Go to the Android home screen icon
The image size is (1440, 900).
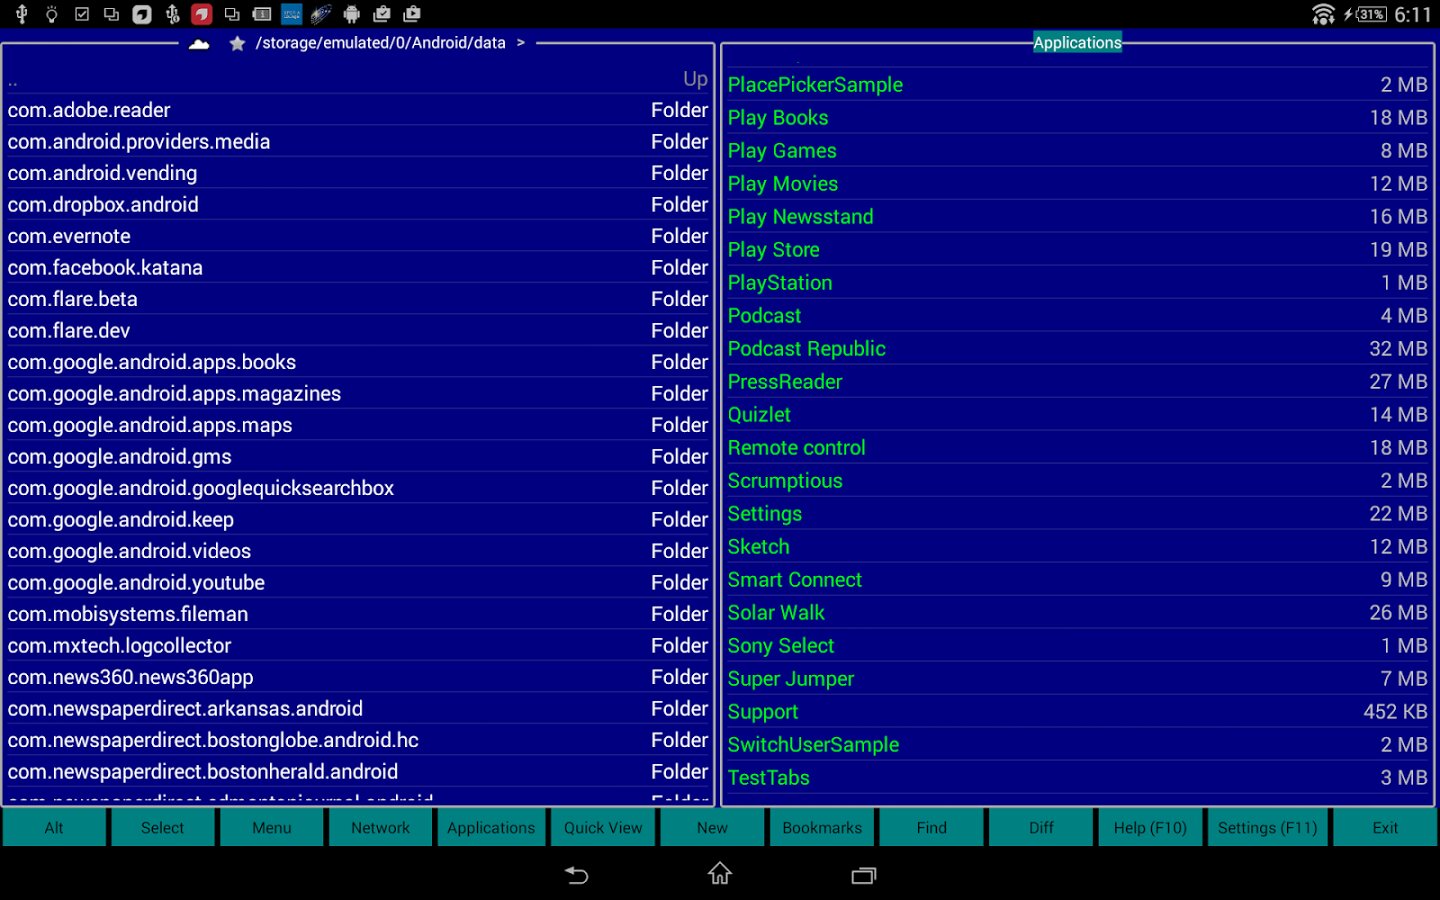[x=720, y=874]
